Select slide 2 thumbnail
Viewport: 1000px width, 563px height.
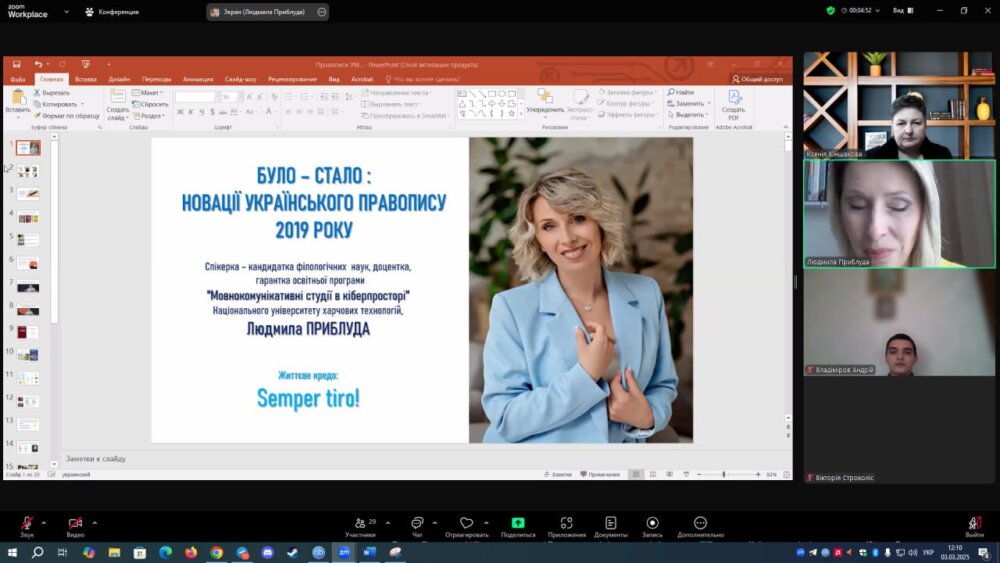click(27, 172)
